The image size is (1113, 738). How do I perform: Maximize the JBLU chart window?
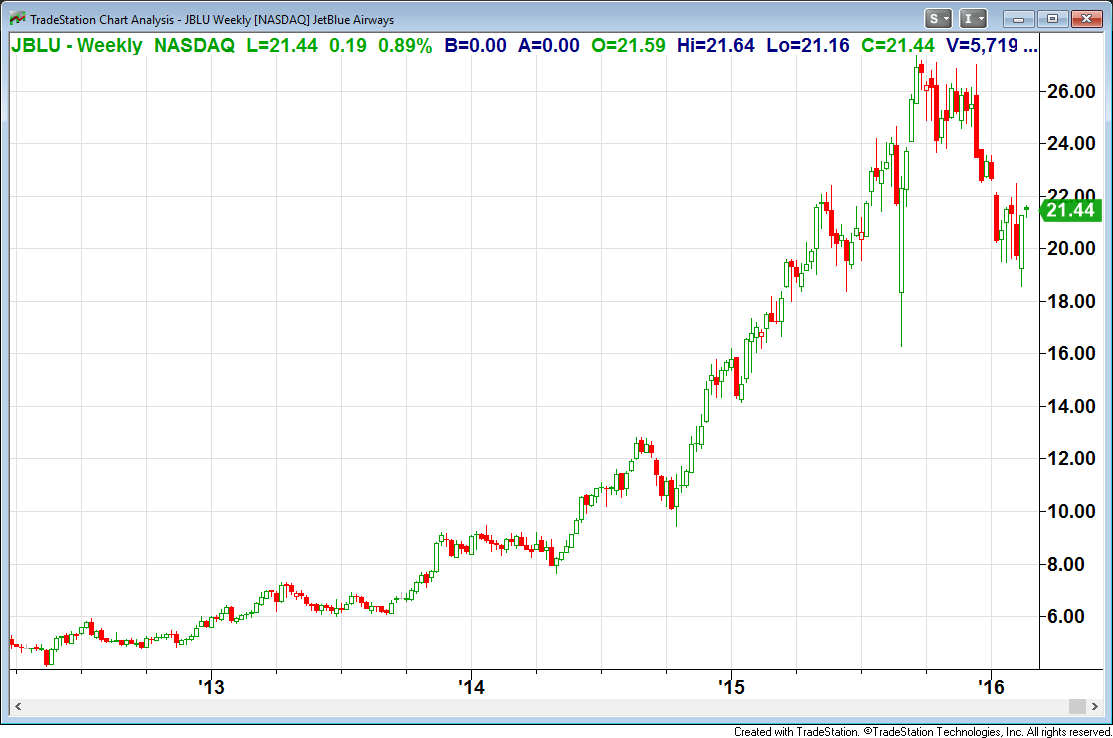tap(1053, 19)
